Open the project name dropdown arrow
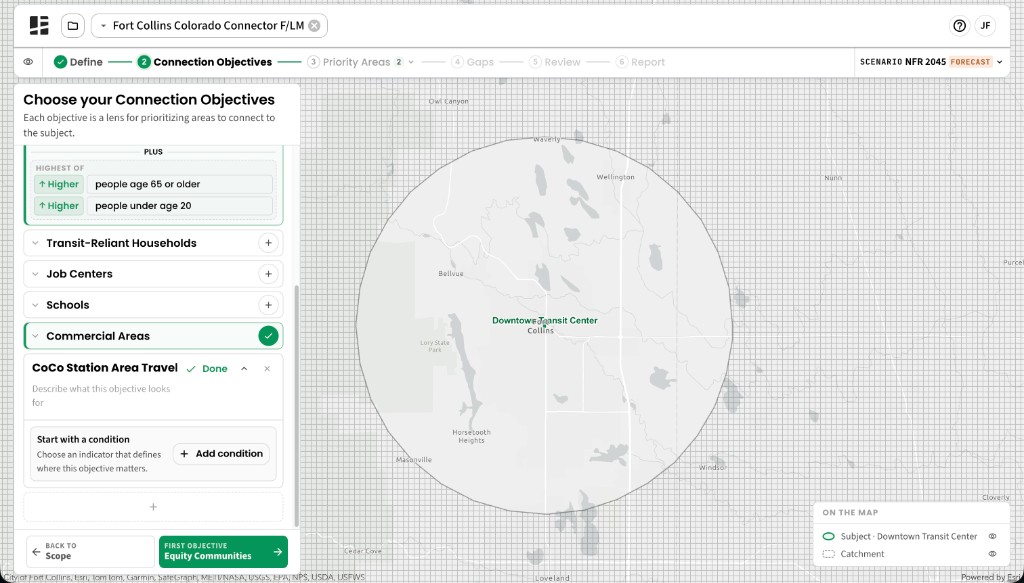This screenshot has height=583, width=1024. (x=103, y=25)
